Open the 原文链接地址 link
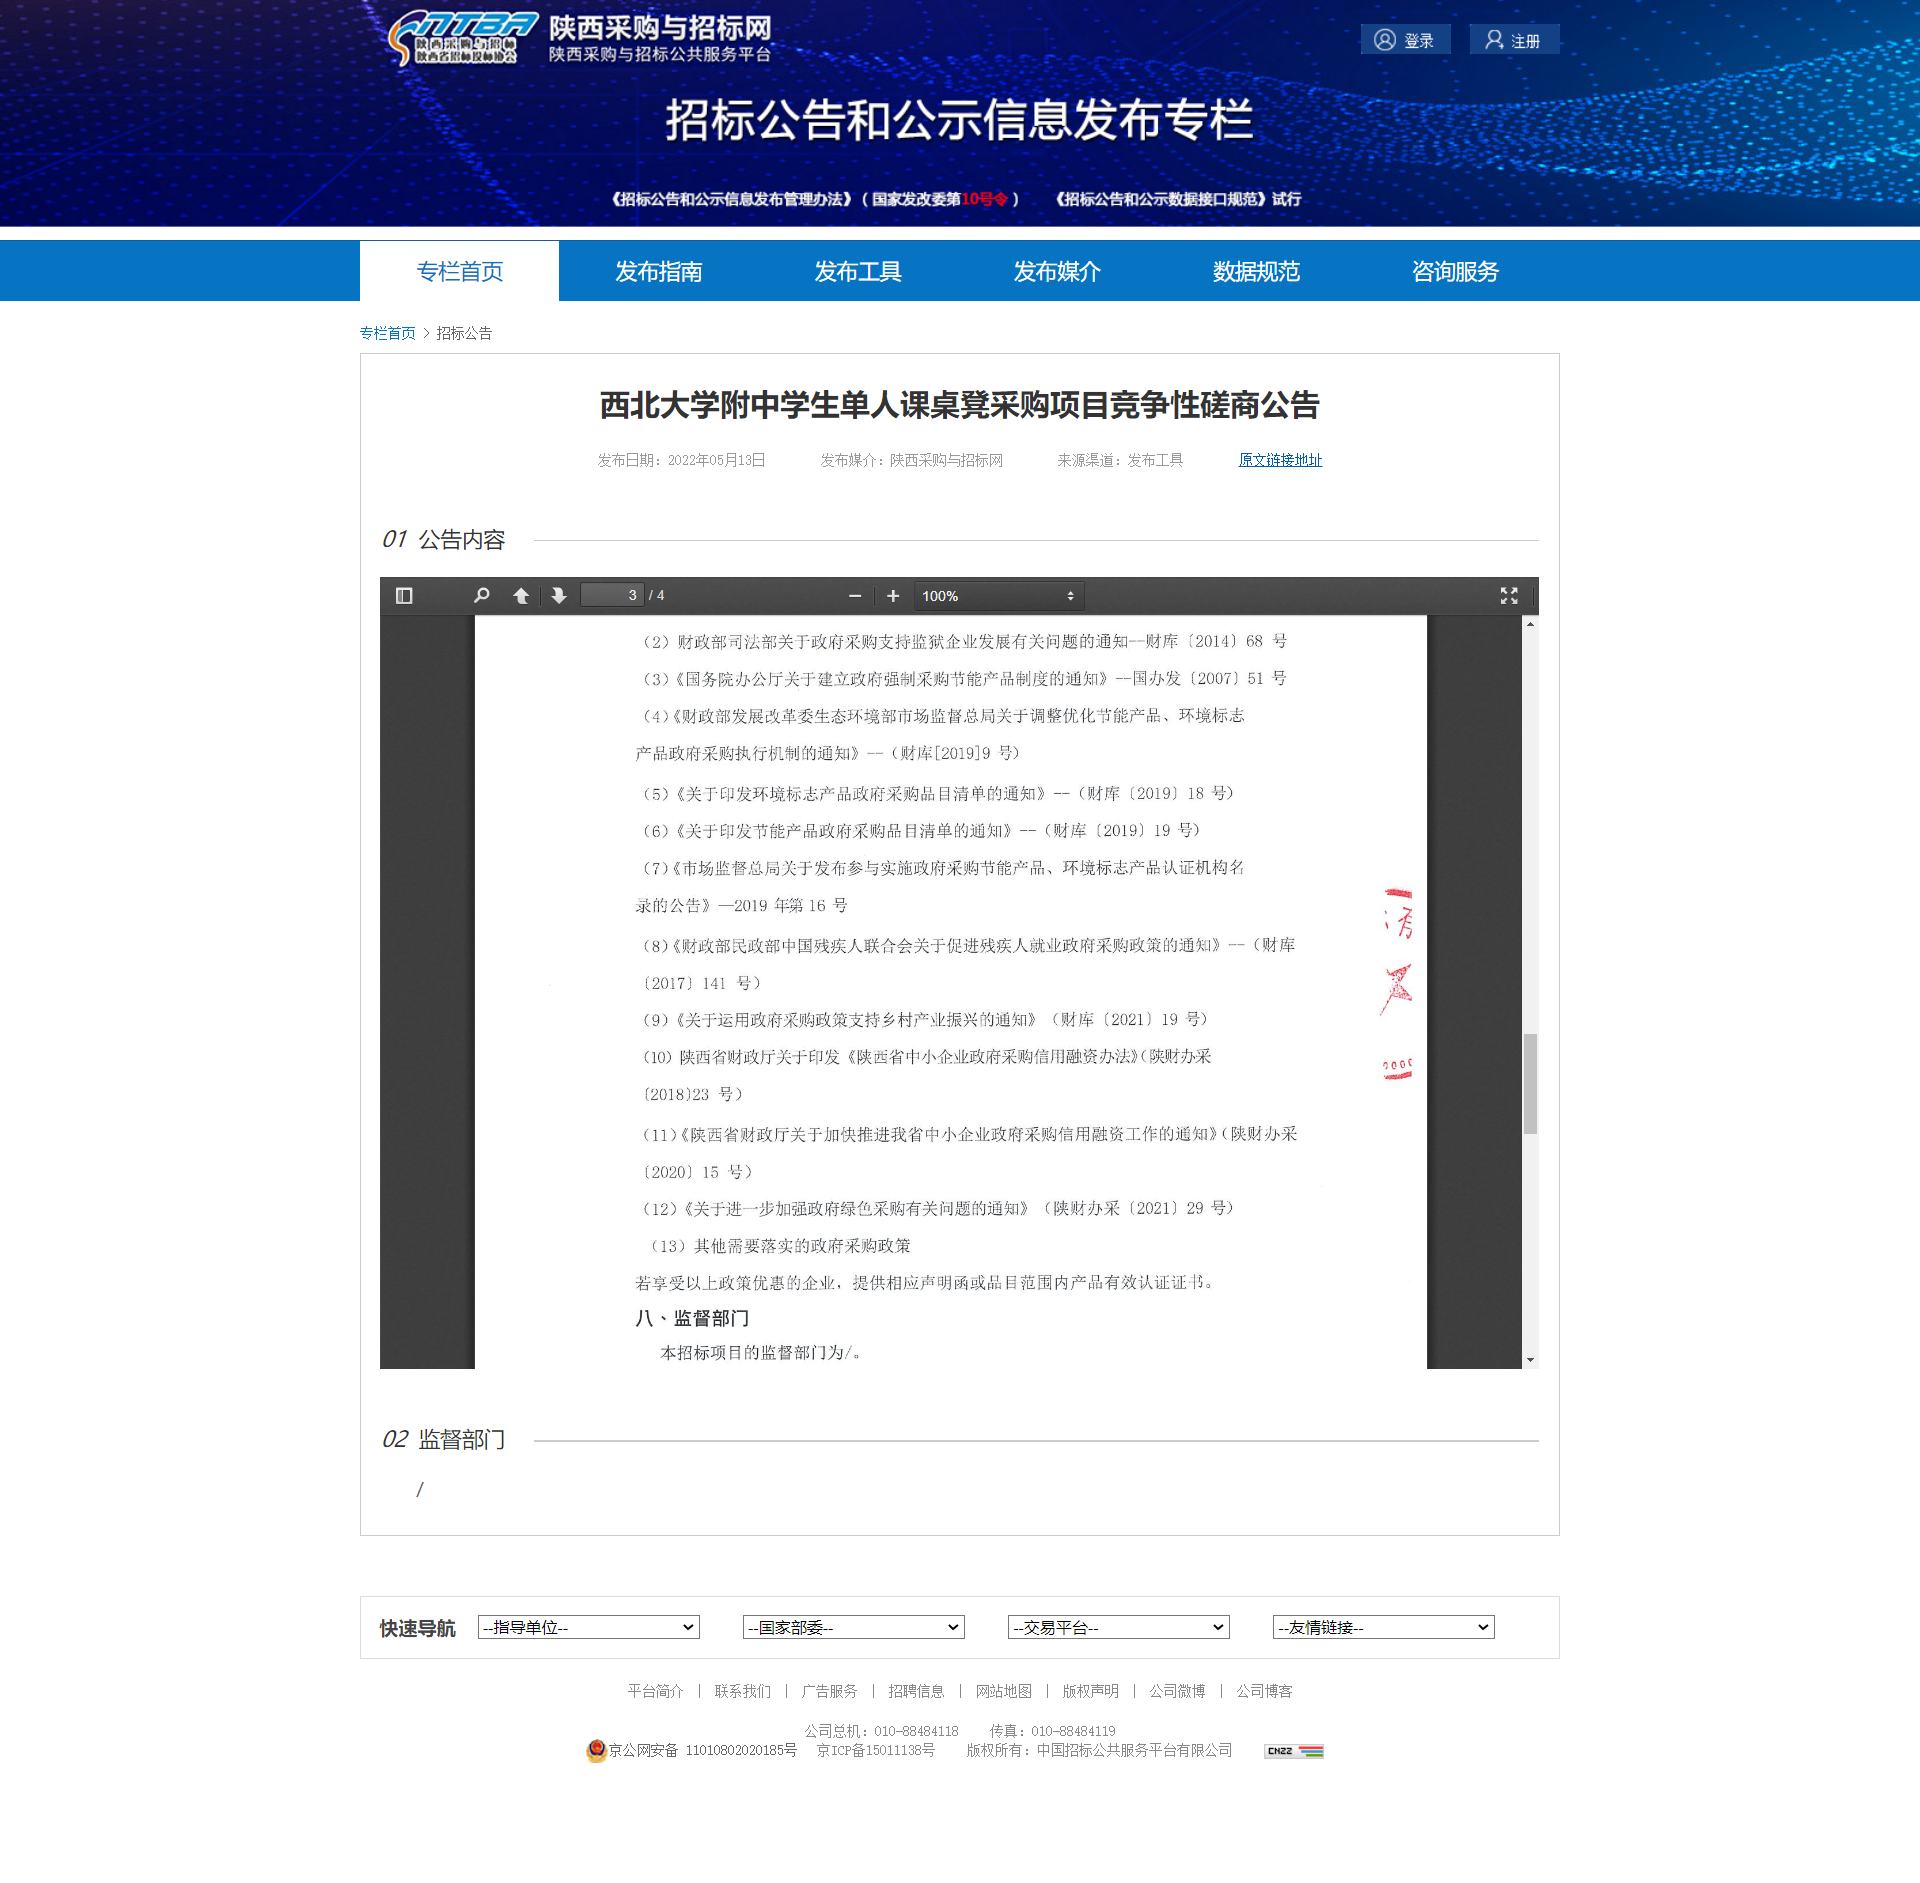The height and width of the screenshot is (1883, 1920). click(1280, 460)
